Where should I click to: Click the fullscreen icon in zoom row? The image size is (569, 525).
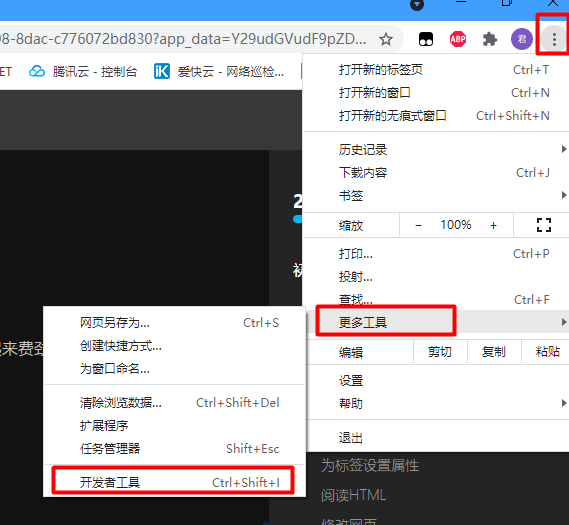pyautogui.click(x=544, y=225)
